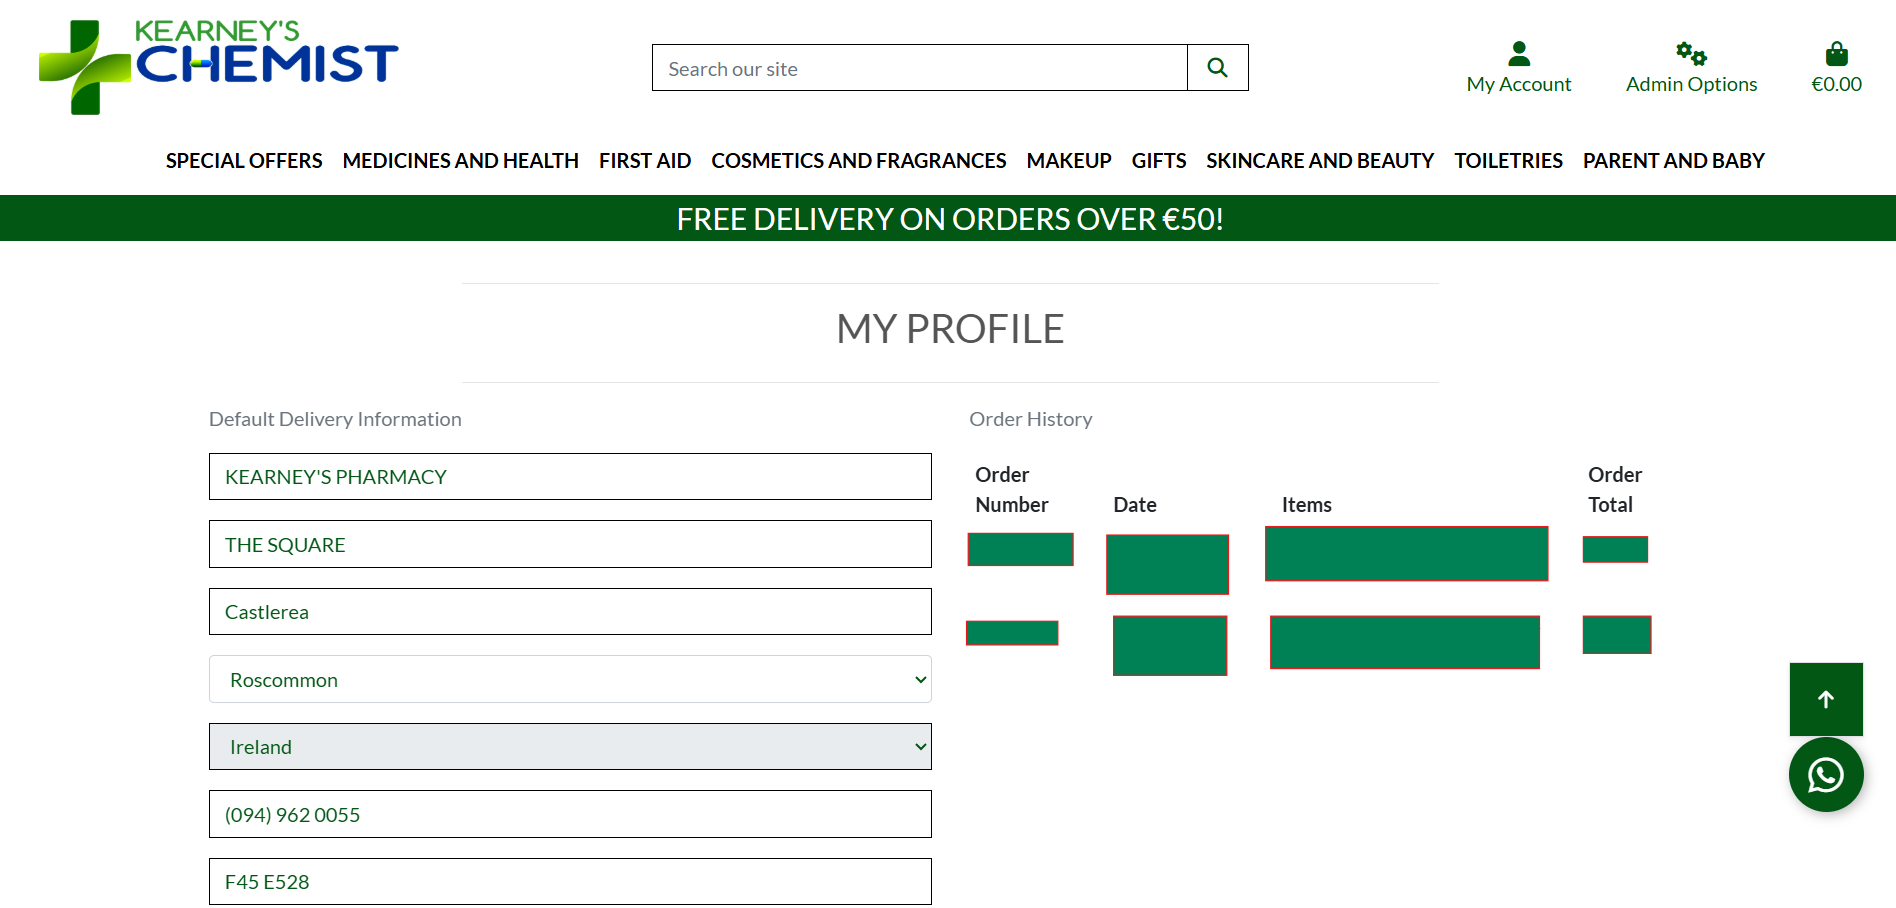The height and width of the screenshot is (908, 1896).
Task: Open Medicines and Health menu
Action: [460, 161]
